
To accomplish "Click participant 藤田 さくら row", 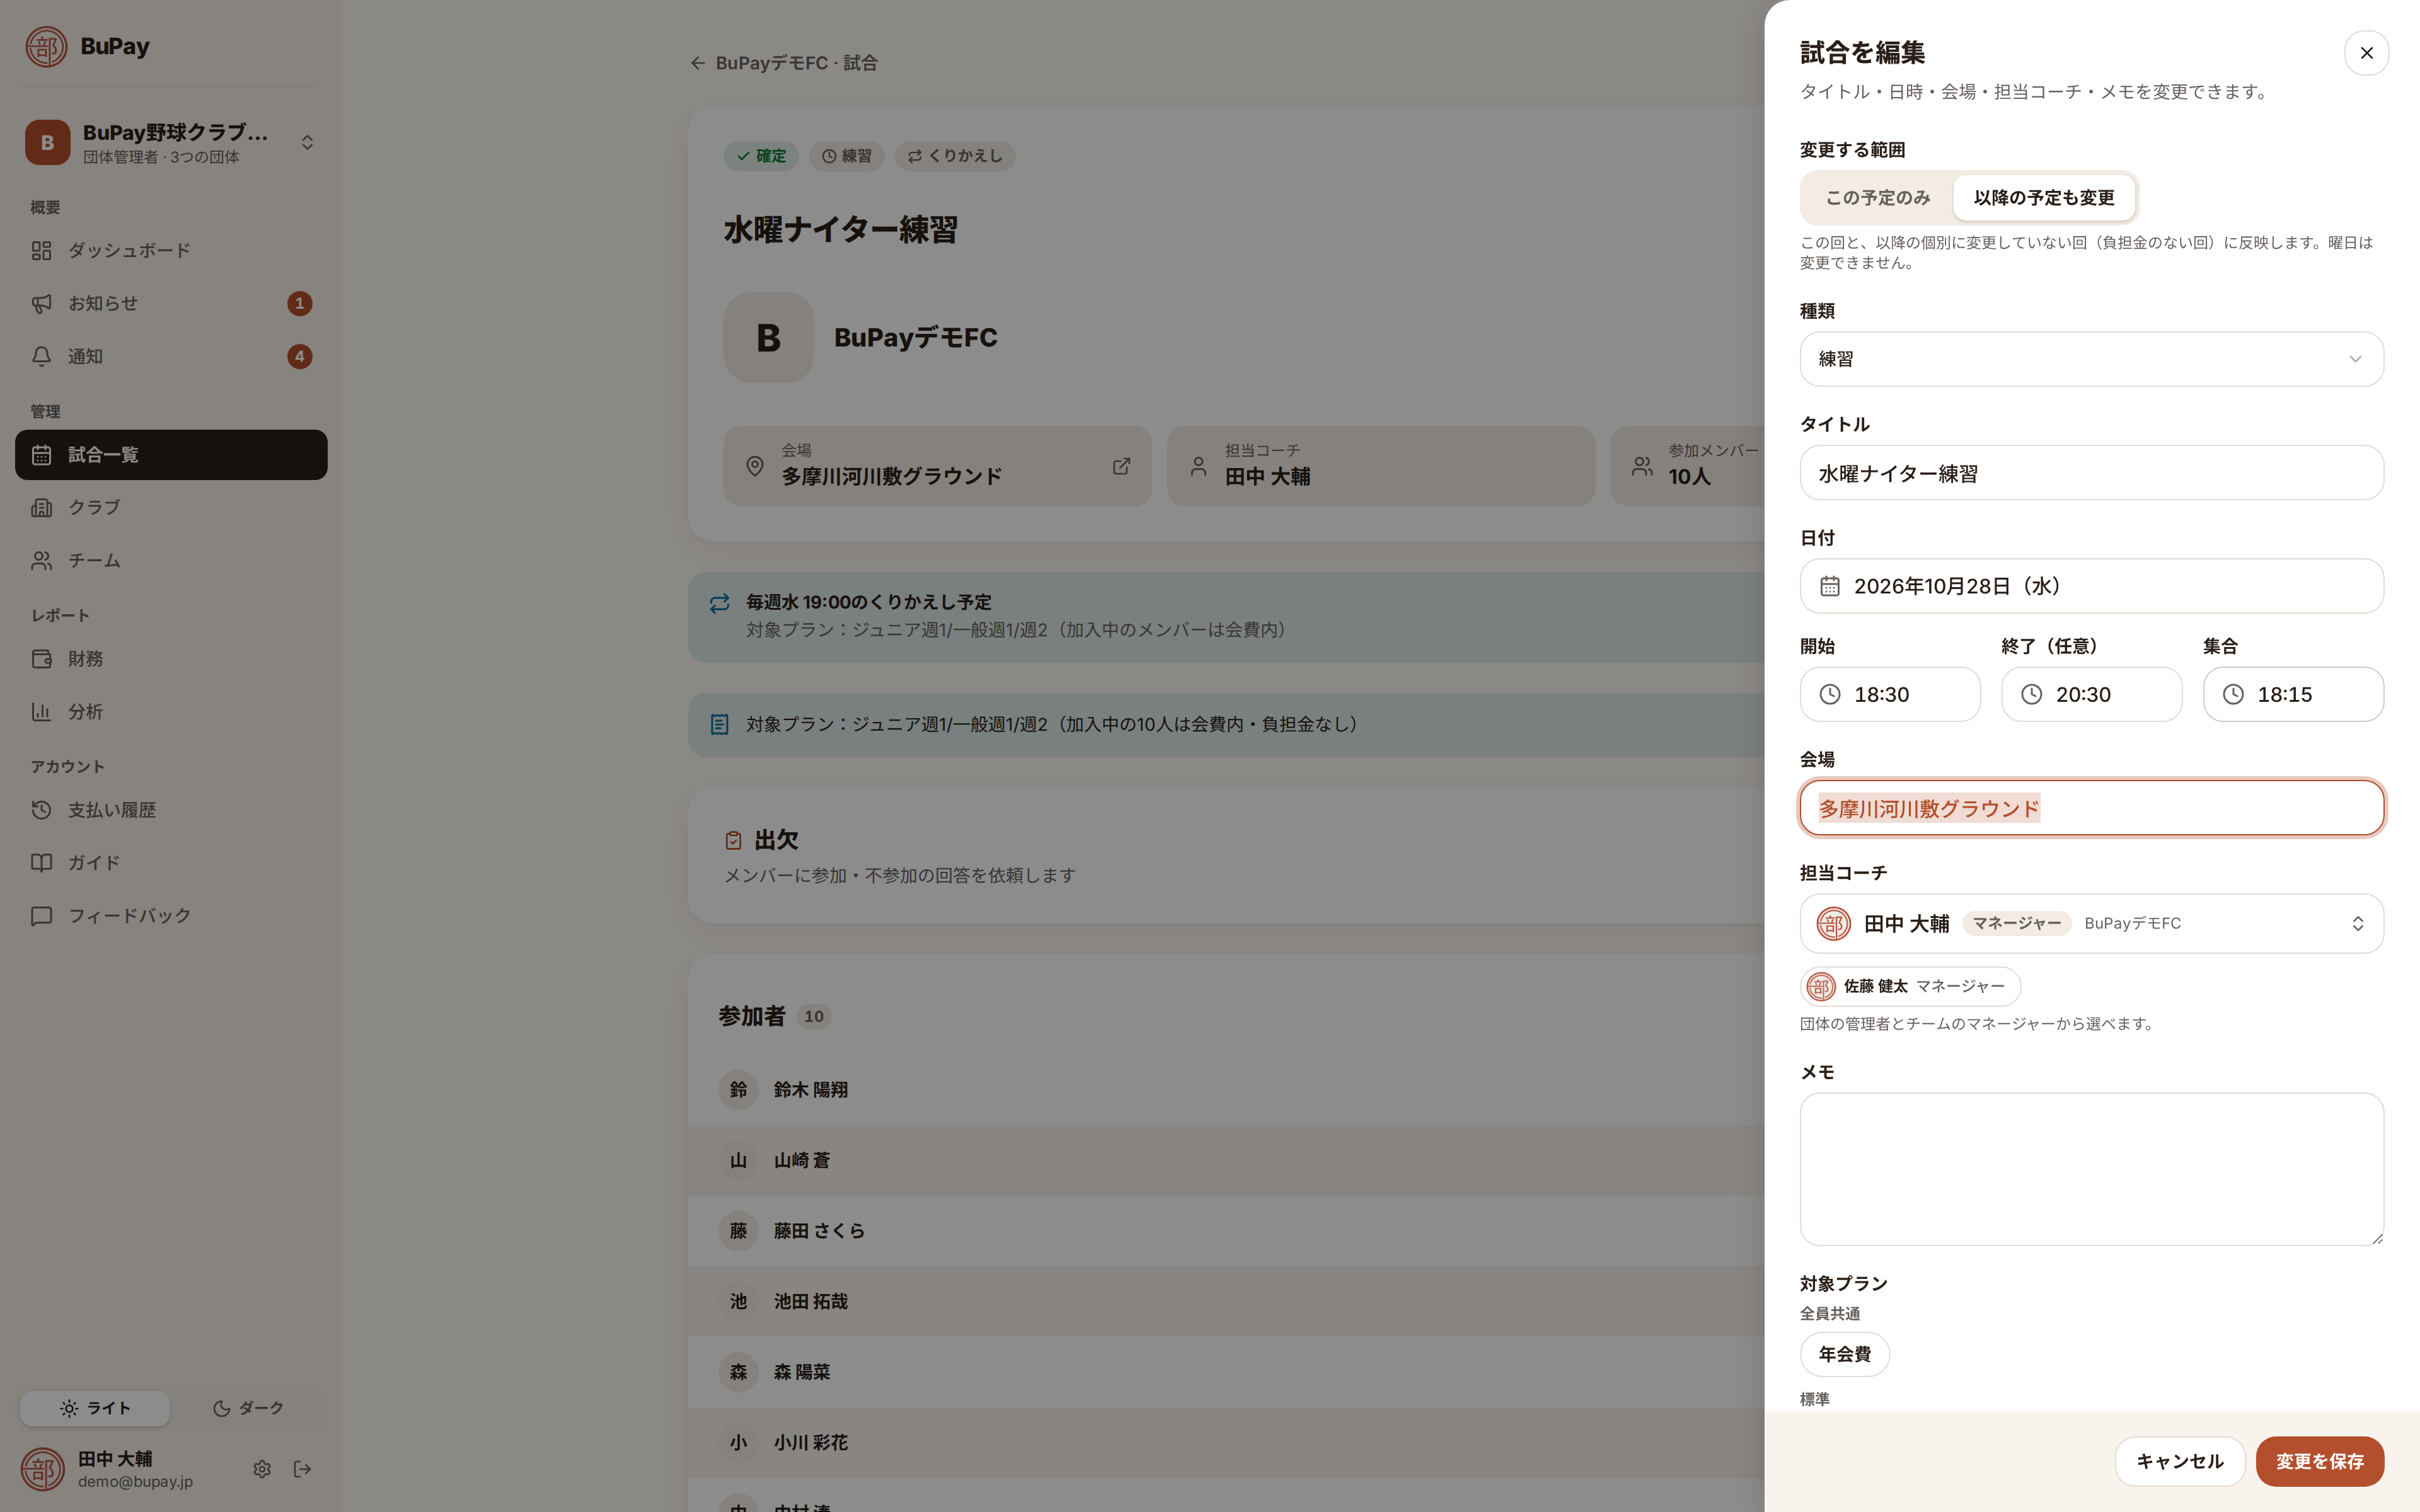I will (1226, 1231).
